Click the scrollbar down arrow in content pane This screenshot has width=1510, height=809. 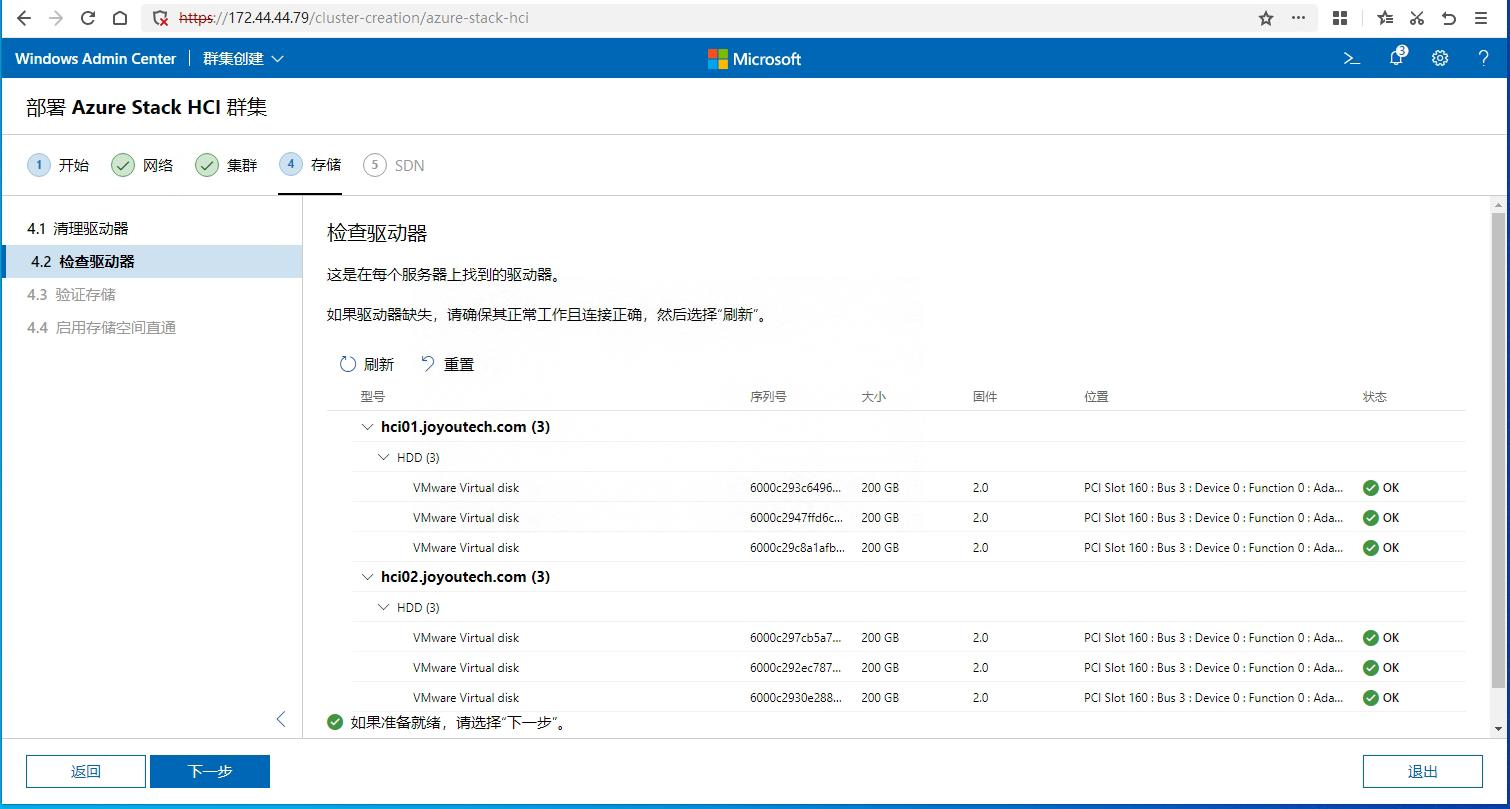click(x=1497, y=729)
